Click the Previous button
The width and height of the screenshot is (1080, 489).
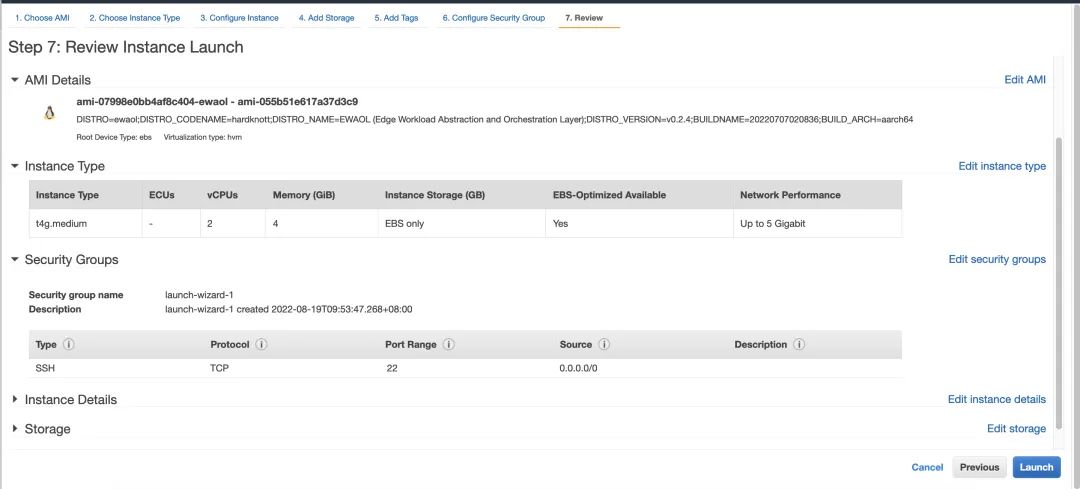click(979, 467)
